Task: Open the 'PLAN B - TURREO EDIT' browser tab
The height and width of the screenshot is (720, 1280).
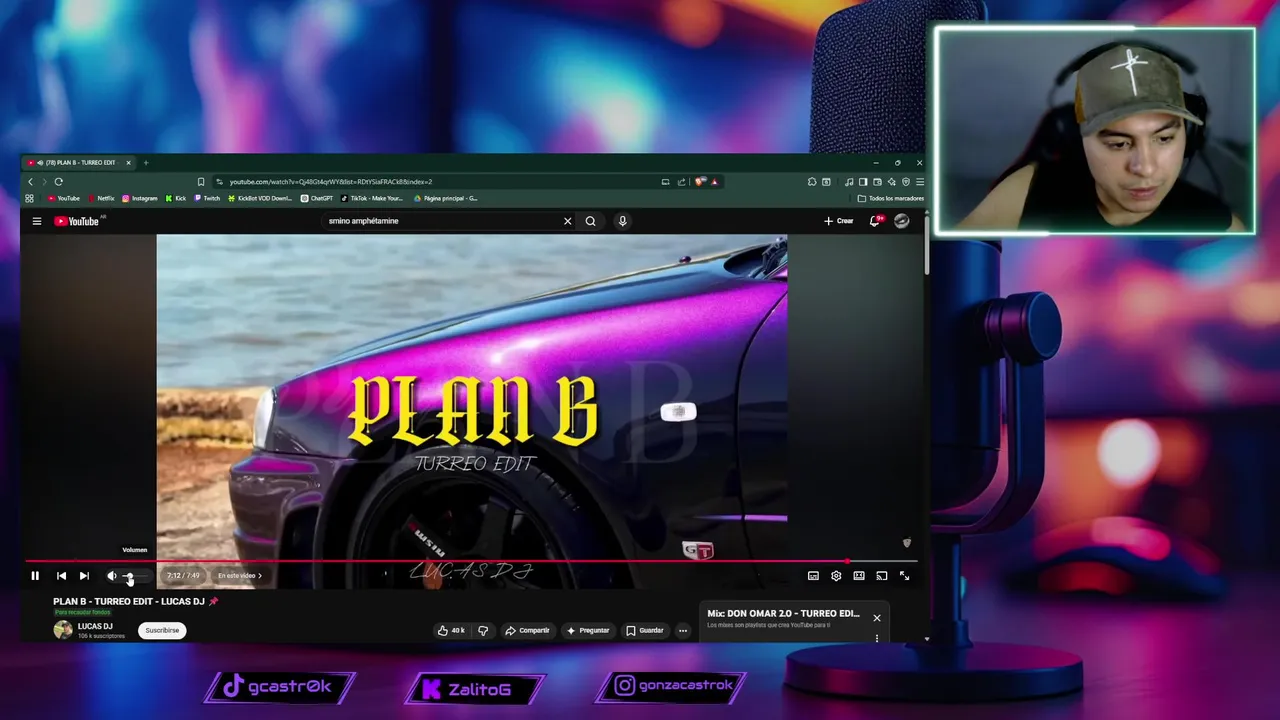Action: point(80,163)
